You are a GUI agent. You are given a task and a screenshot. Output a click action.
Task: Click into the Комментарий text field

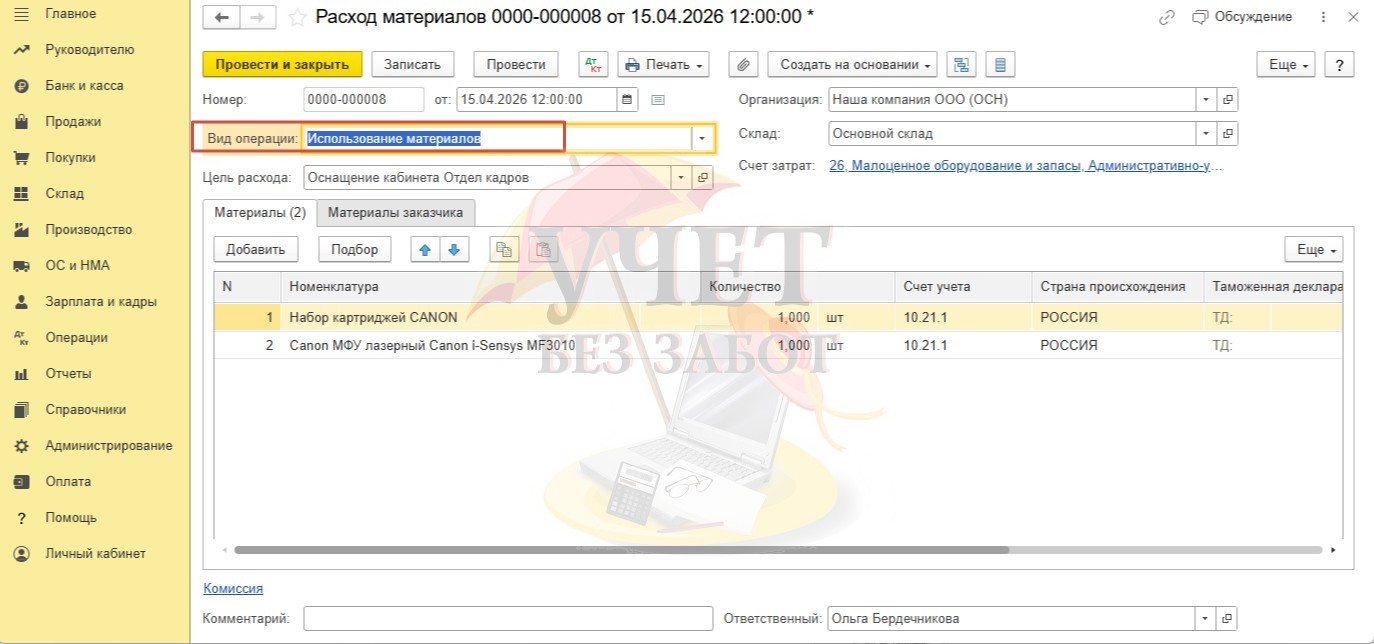[x=508, y=618]
